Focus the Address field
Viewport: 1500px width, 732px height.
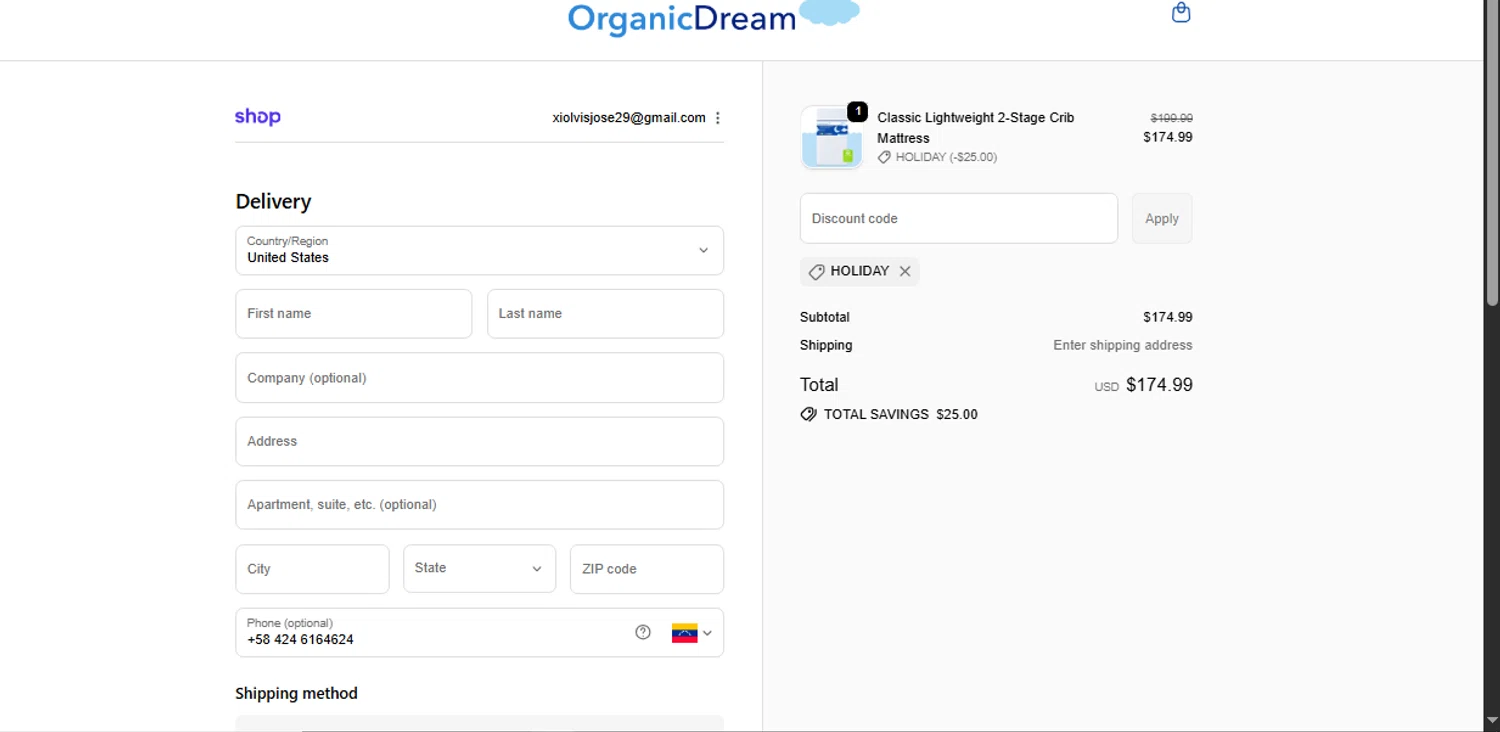479,441
